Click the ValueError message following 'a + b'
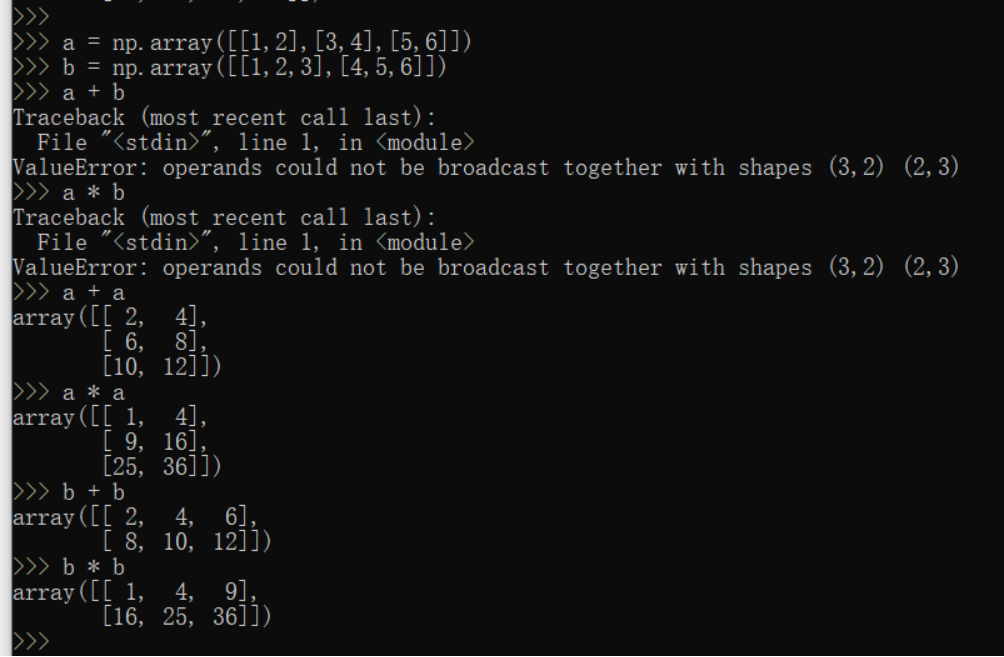 point(486,168)
